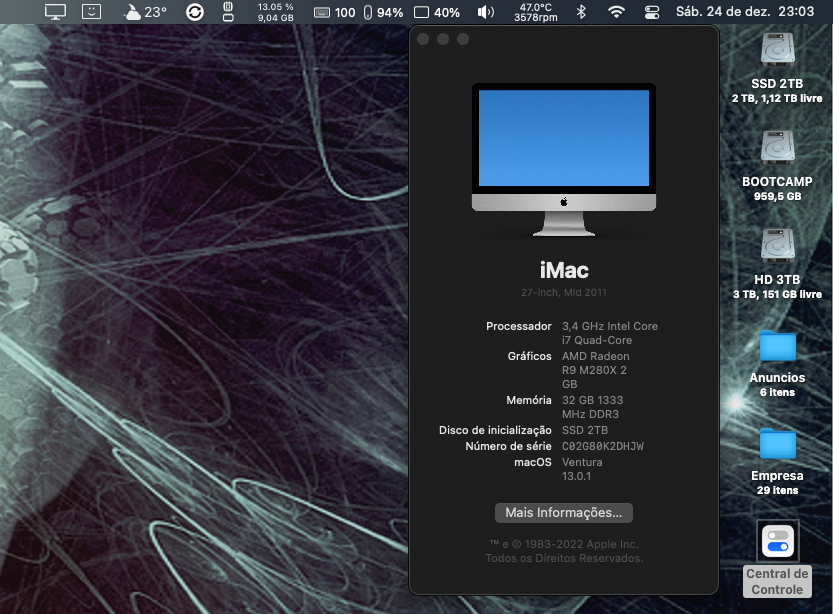
Task: Click the SSD 2TB startup disk value
Action: (x=585, y=430)
